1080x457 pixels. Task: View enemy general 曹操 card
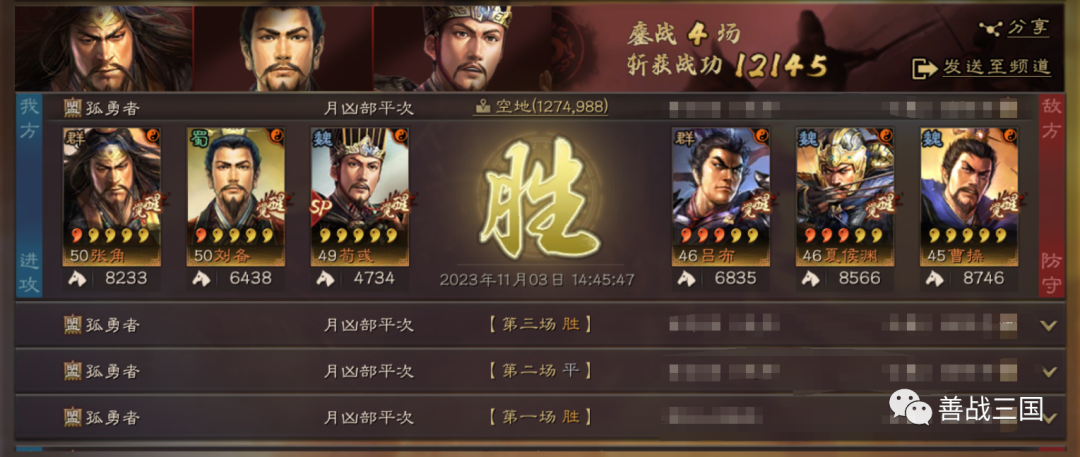tap(969, 196)
